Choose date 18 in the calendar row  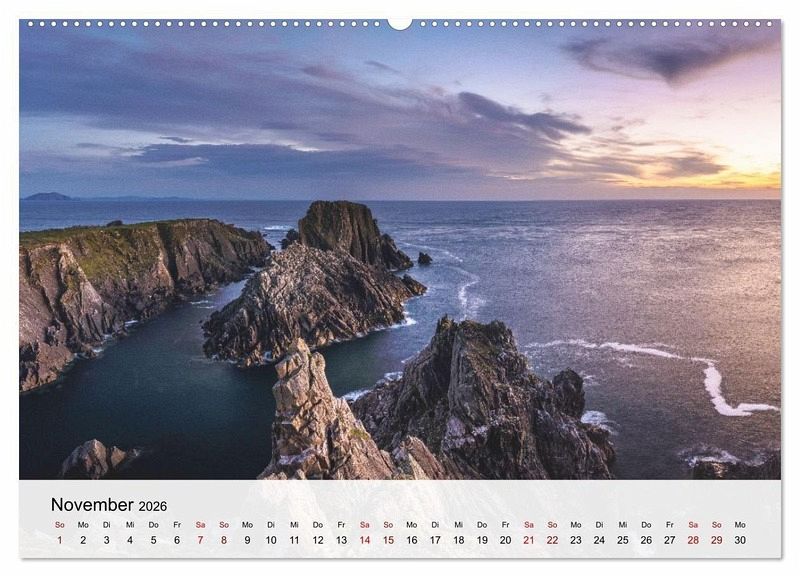(458, 540)
